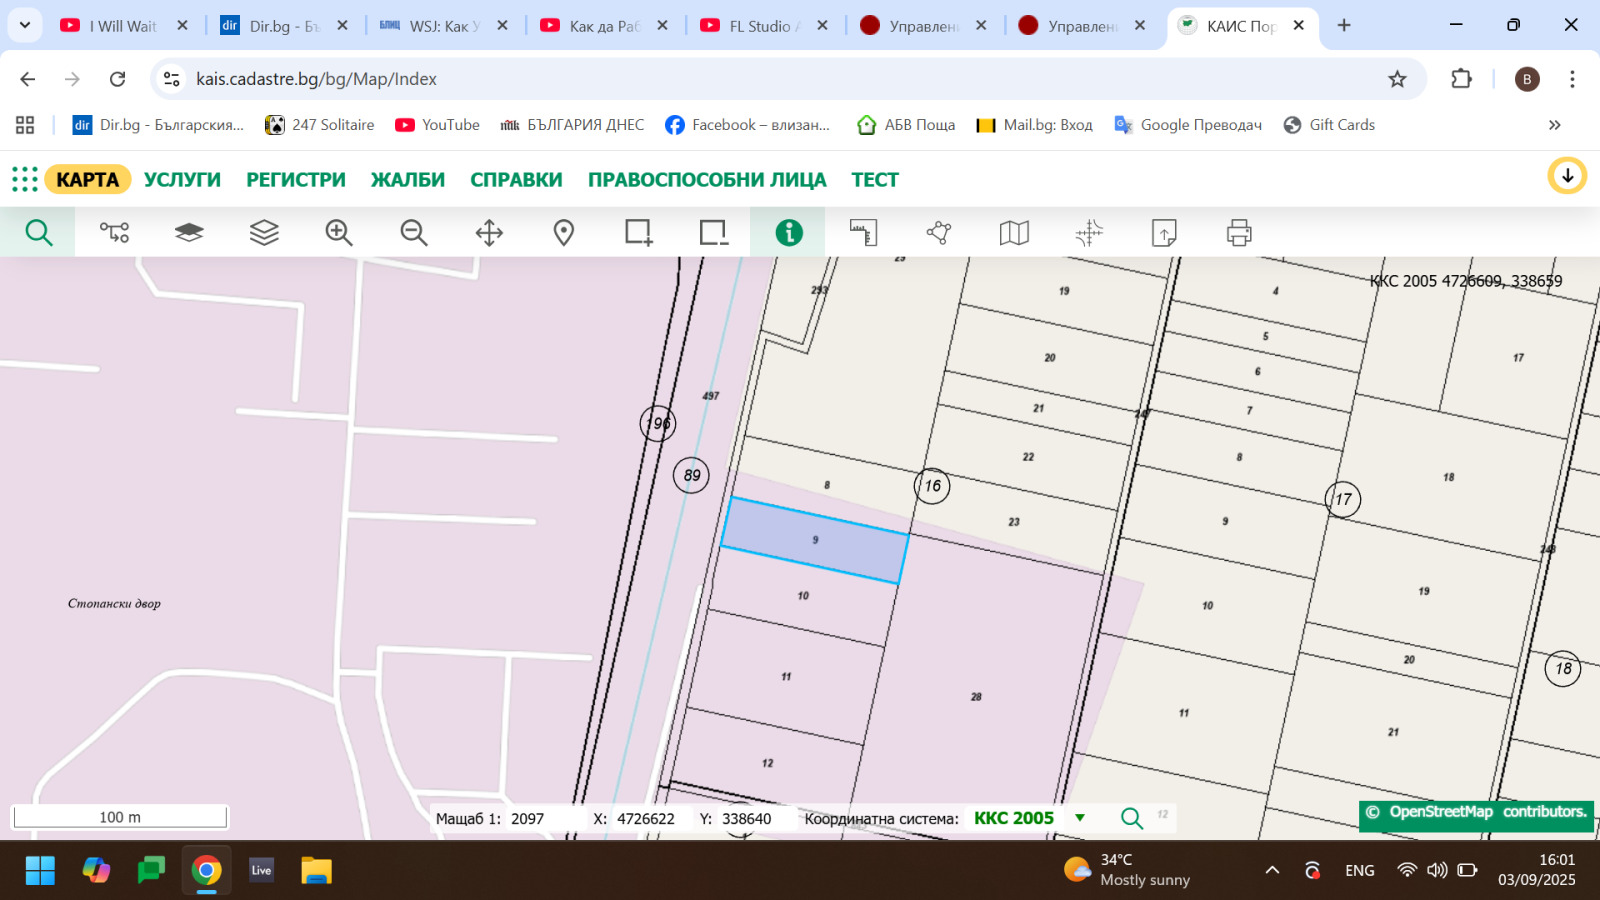
Task: Toggle the add-to-selection rectangle tool
Action: coord(638,233)
